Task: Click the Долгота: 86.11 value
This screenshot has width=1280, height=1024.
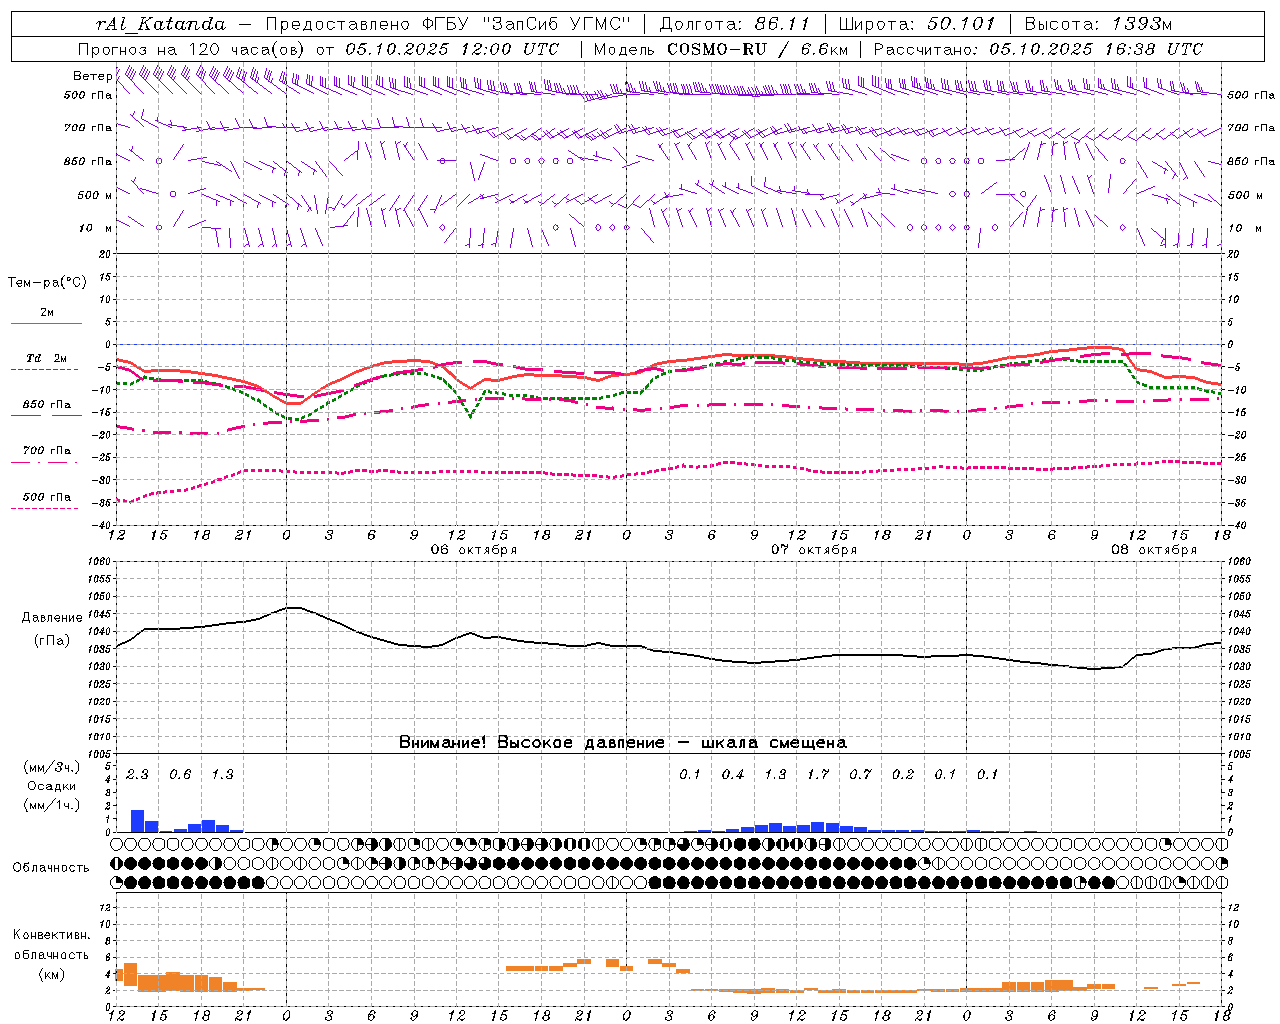Action: [734, 24]
